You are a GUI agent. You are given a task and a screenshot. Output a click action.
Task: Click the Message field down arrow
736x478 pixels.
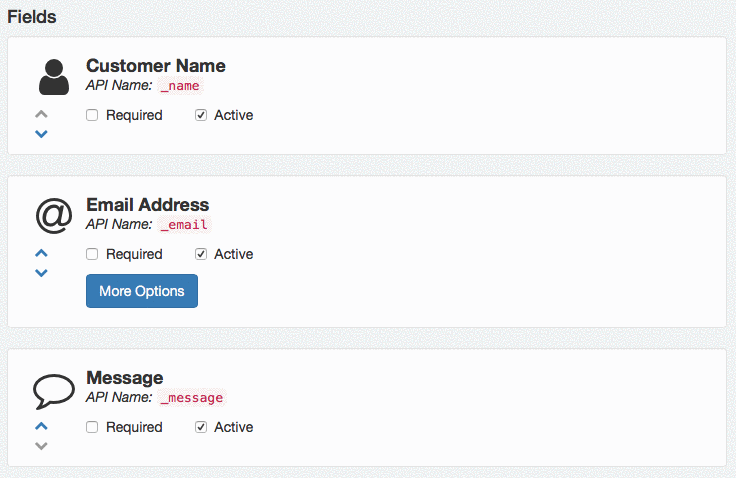point(41,445)
